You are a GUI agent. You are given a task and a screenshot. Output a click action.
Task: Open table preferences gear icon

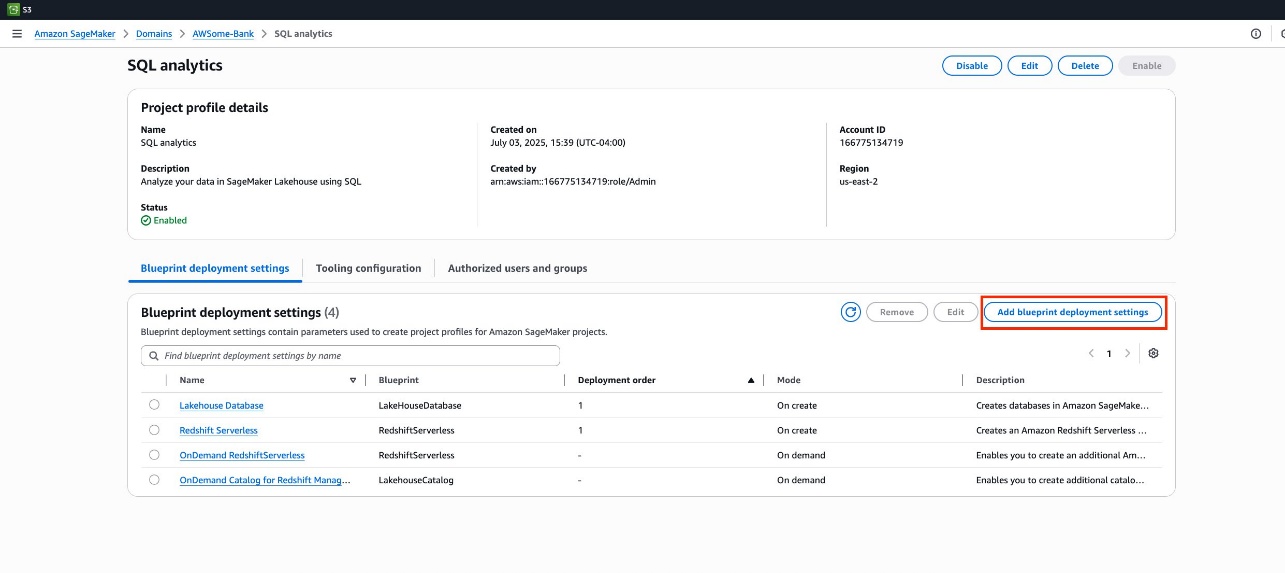(1153, 353)
